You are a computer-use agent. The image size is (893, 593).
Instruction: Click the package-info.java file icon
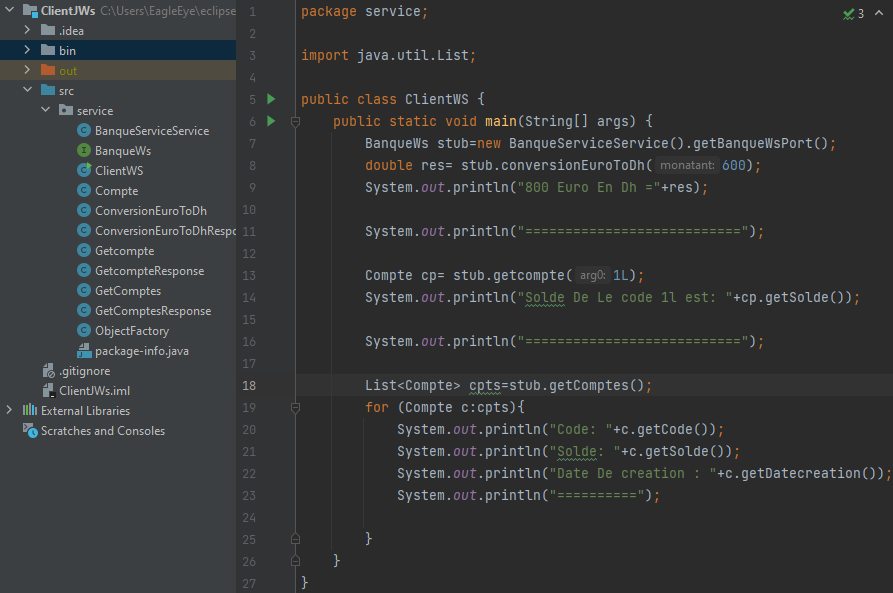tap(84, 350)
